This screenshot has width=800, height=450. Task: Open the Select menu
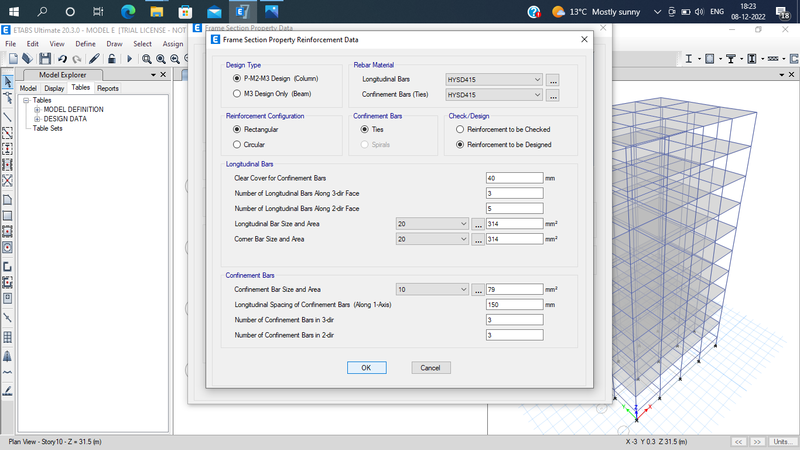142,44
